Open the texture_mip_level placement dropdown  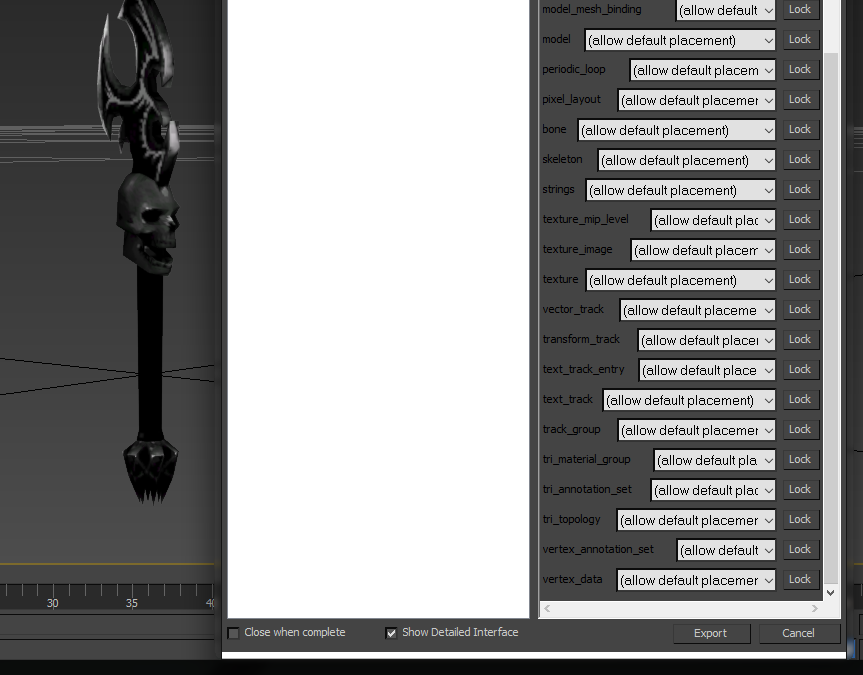pos(713,220)
